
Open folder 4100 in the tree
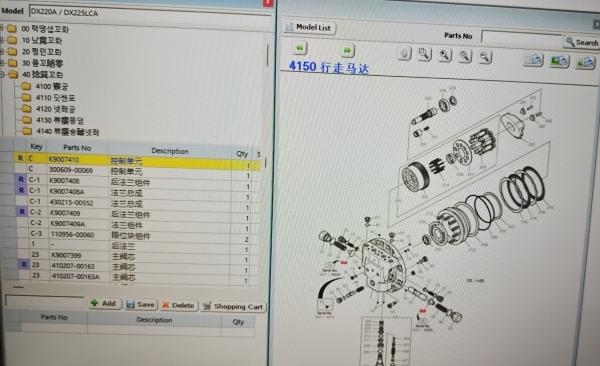coord(52,87)
